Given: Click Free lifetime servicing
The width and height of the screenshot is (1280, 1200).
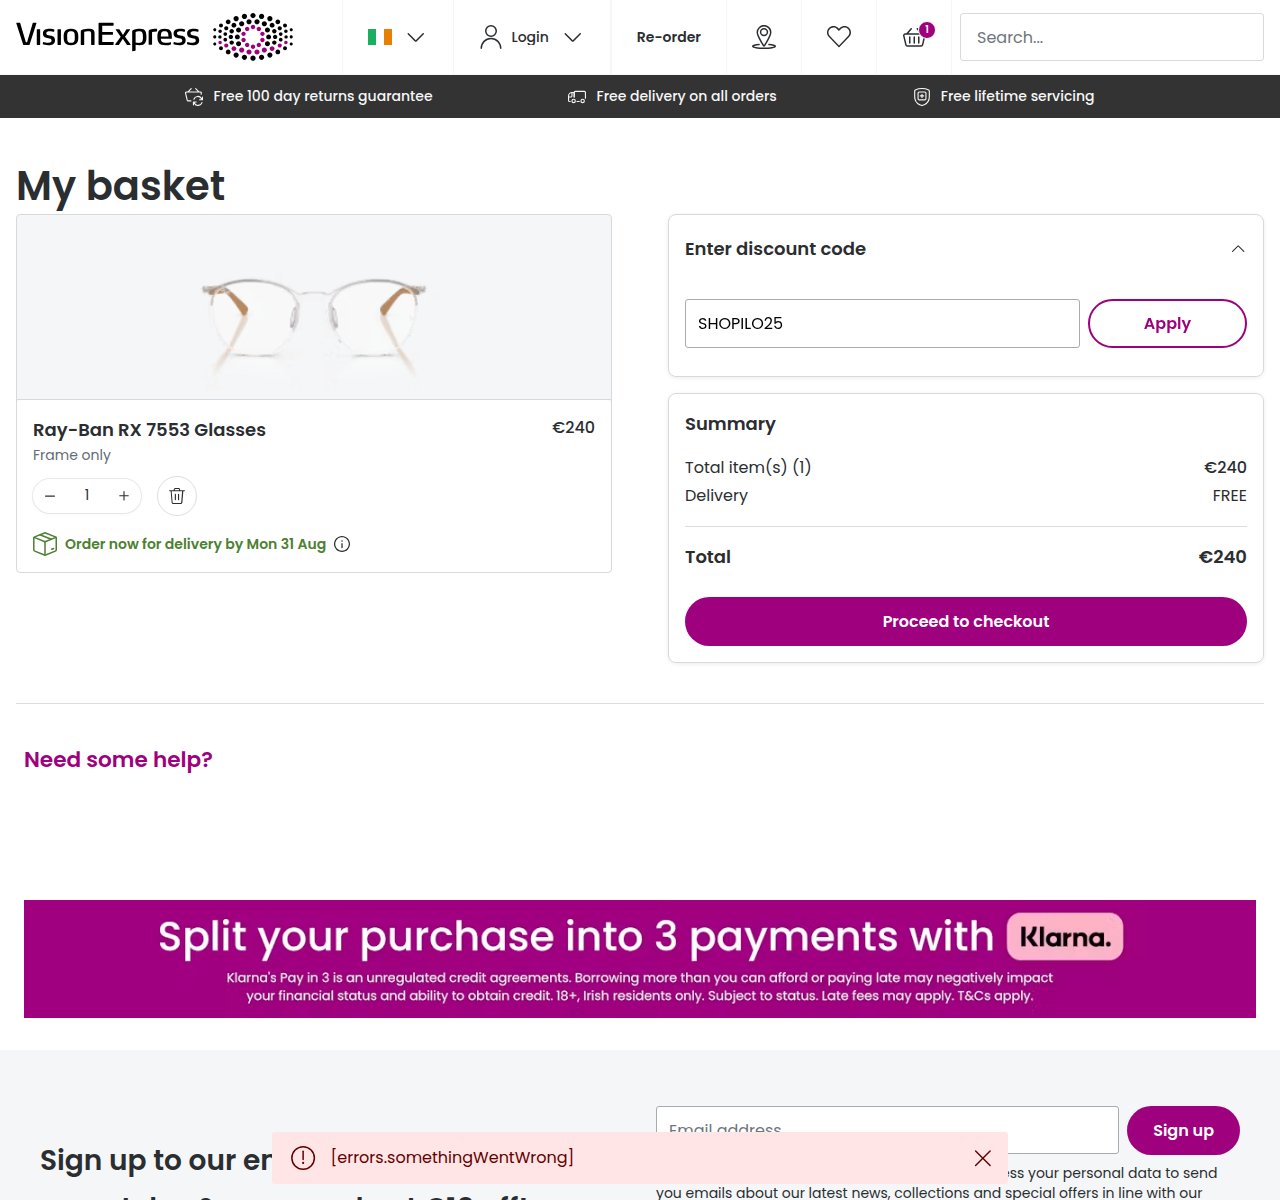Looking at the screenshot, I should pyautogui.click(x=1004, y=96).
